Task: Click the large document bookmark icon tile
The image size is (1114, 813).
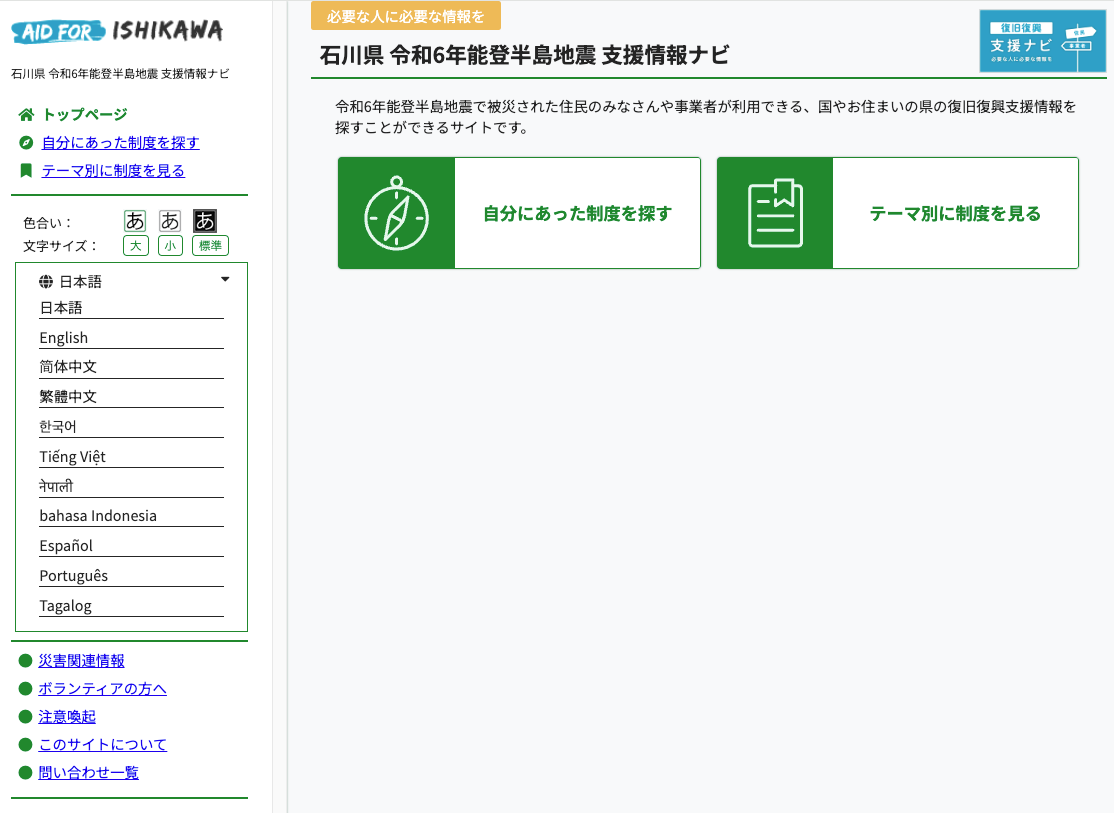Action: 775,213
